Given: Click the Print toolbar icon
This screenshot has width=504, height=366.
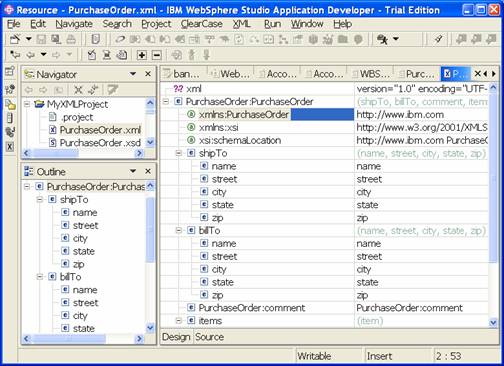Looking at the screenshot, I should [71, 39].
